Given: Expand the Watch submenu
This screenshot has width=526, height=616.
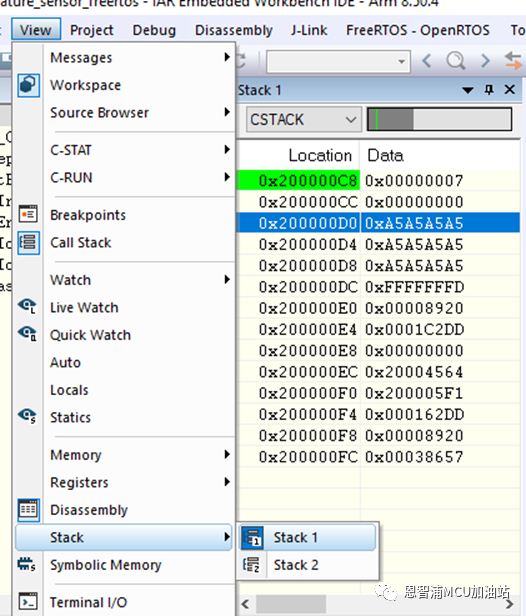Looking at the screenshot, I should click(227, 279).
